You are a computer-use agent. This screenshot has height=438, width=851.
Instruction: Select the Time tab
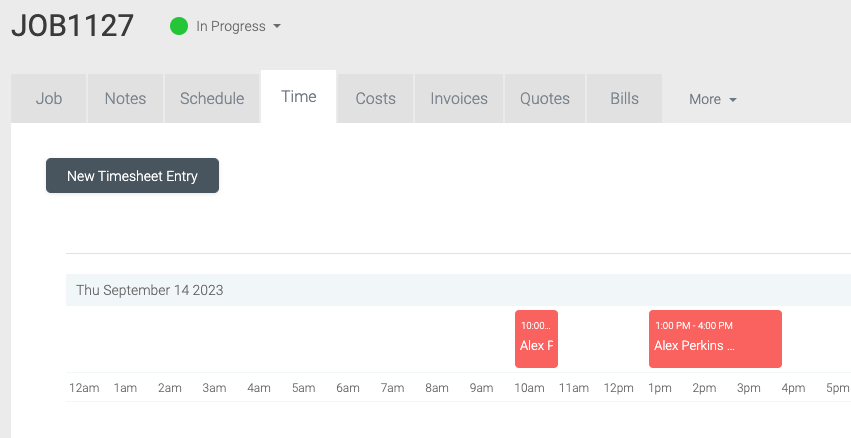(x=299, y=97)
